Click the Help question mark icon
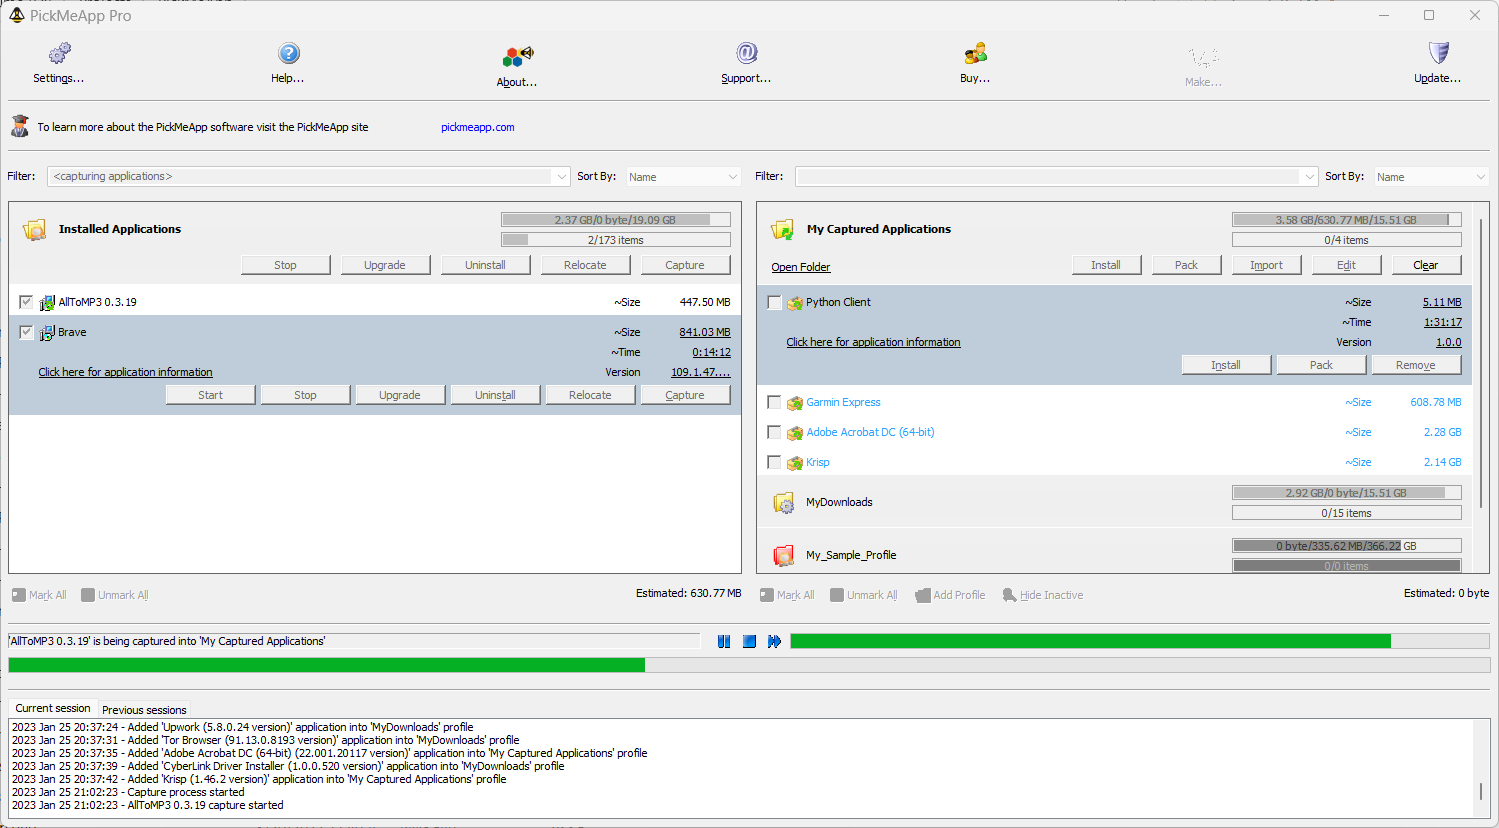 point(288,54)
